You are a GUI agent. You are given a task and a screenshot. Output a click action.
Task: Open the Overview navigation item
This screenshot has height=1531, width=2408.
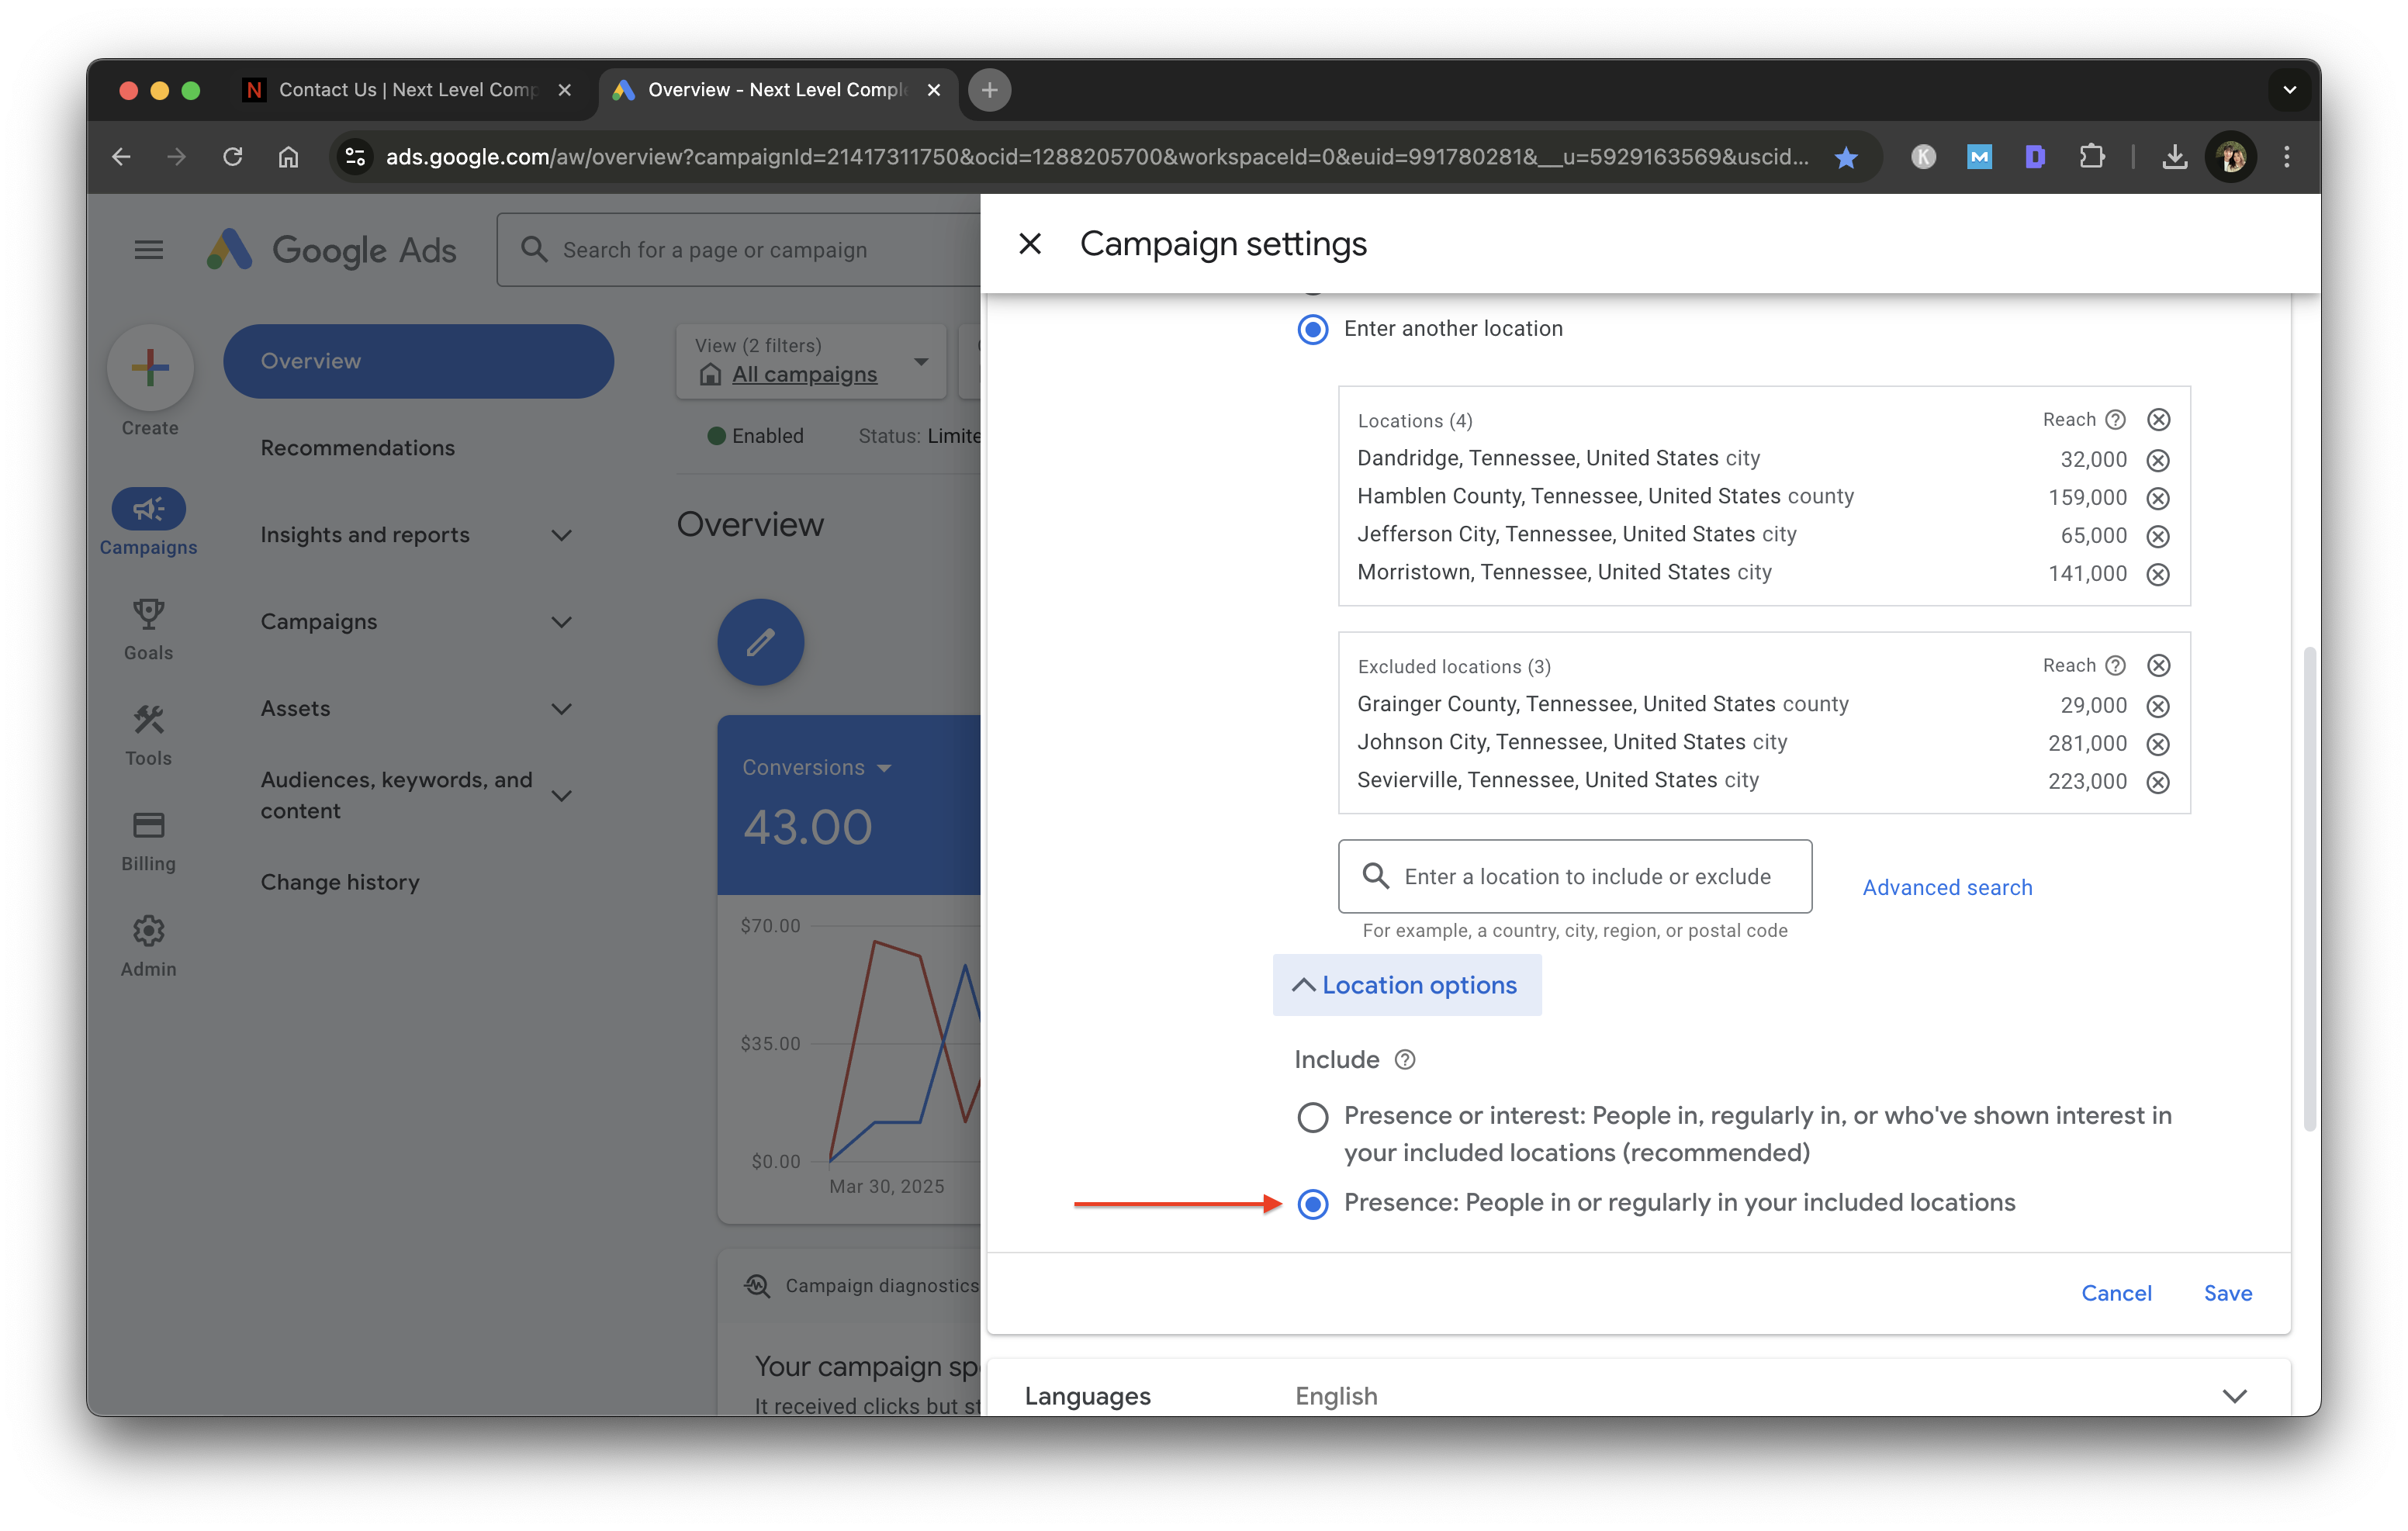pyautogui.click(x=418, y=361)
